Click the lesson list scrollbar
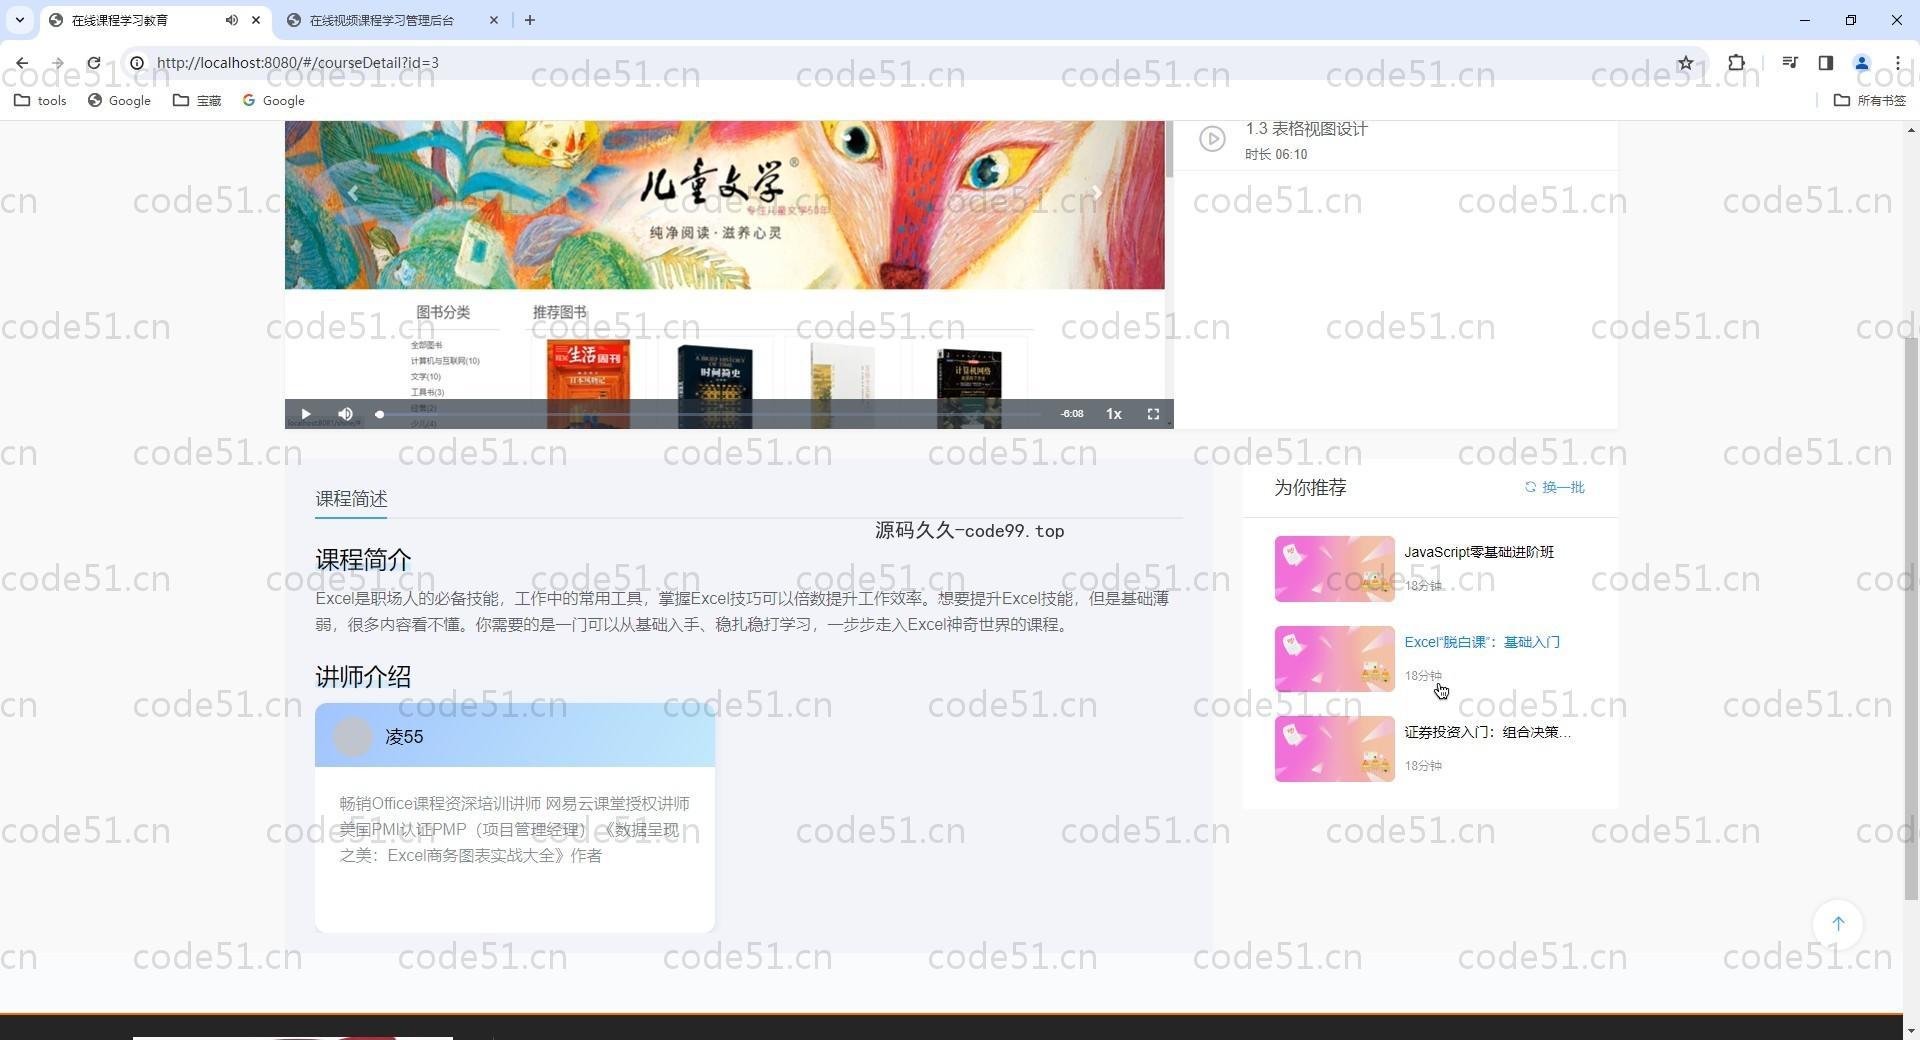Image resolution: width=1920 pixels, height=1040 pixels. (1169, 150)
